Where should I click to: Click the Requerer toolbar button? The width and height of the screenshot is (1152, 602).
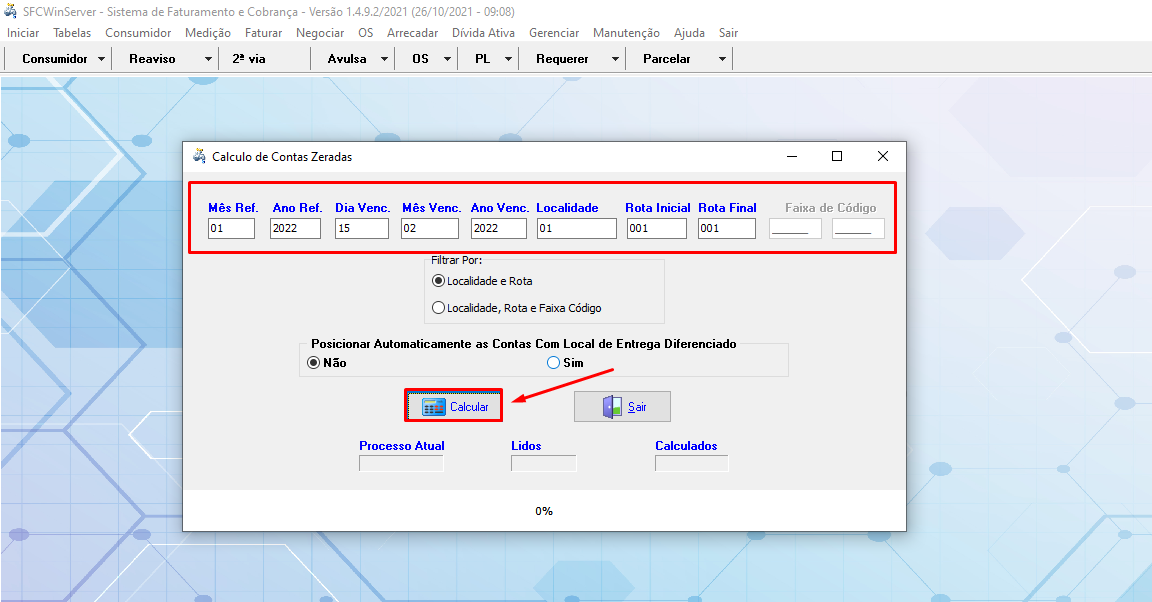562,59
